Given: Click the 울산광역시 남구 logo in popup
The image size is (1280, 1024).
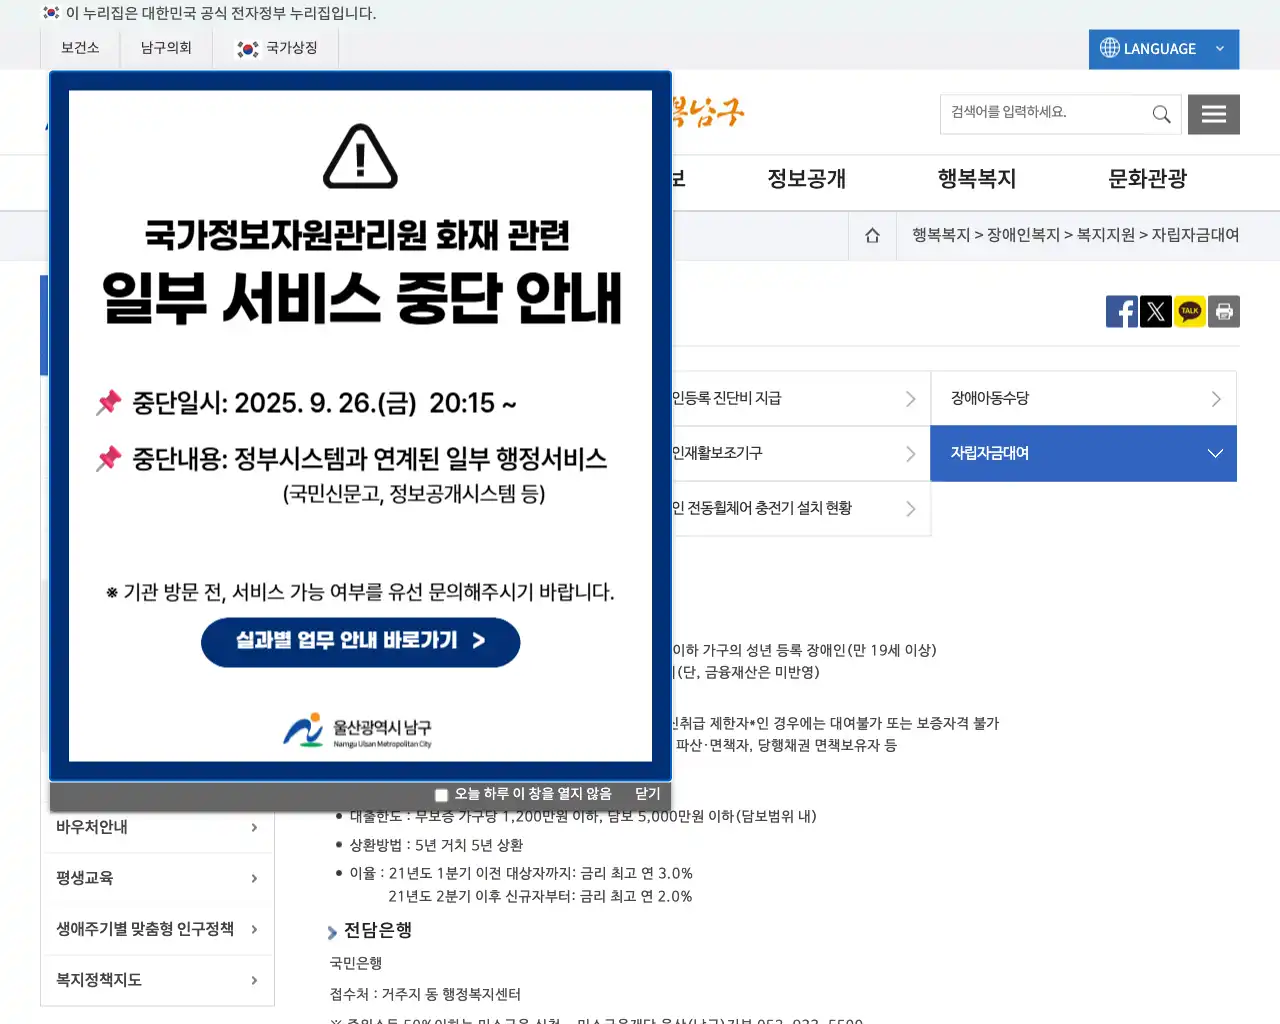Looking at the screenshot, I should [x=357, y=731].
